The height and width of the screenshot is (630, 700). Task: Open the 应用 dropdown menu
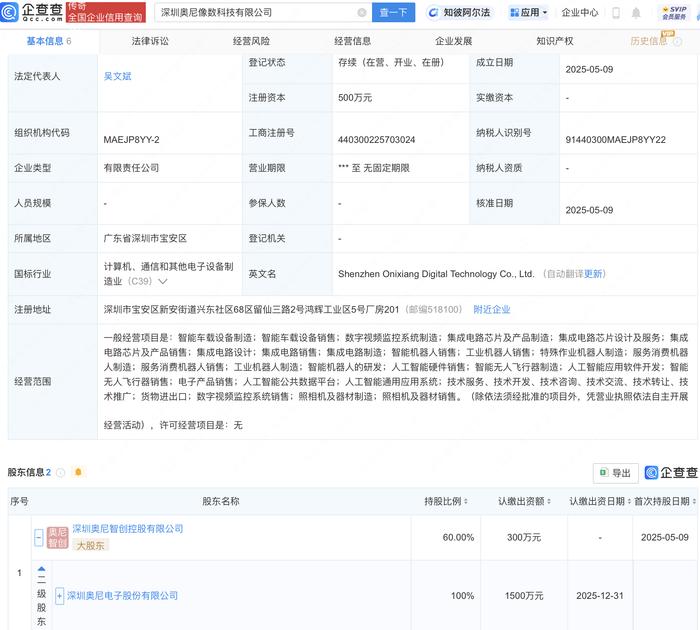coord(529,13)
